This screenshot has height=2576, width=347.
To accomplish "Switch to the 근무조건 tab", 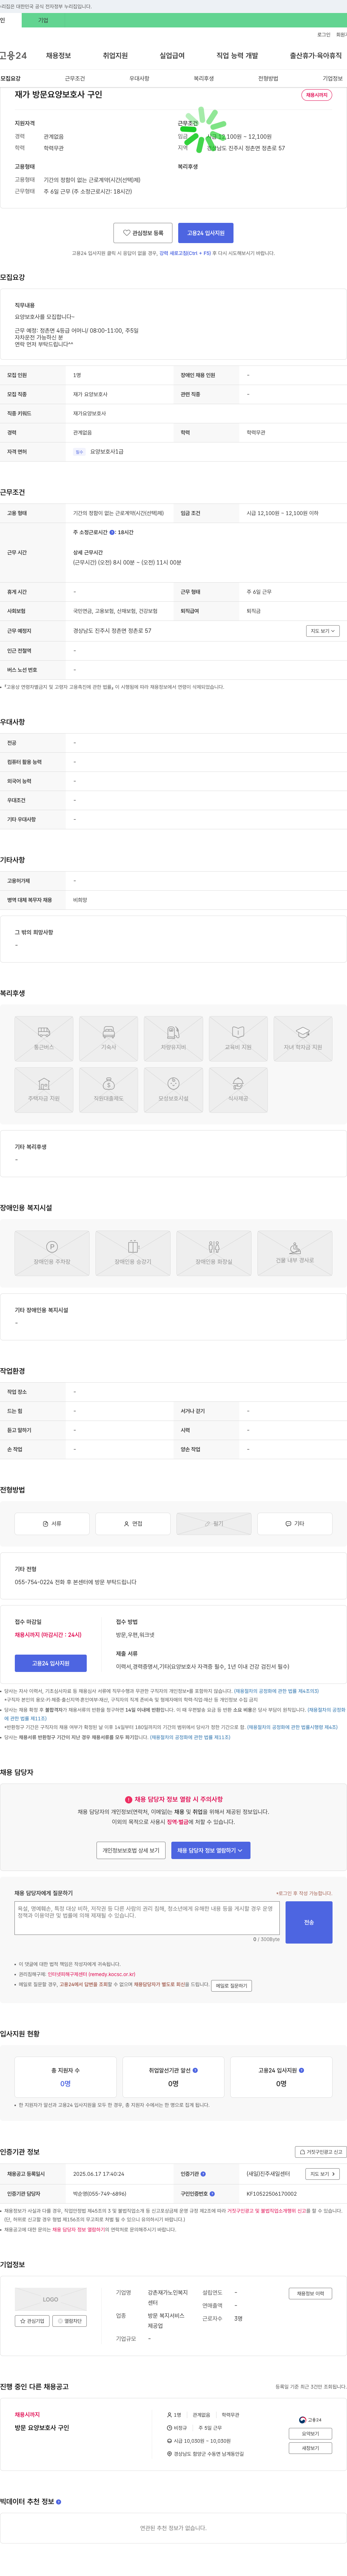I will click(75, 78).
